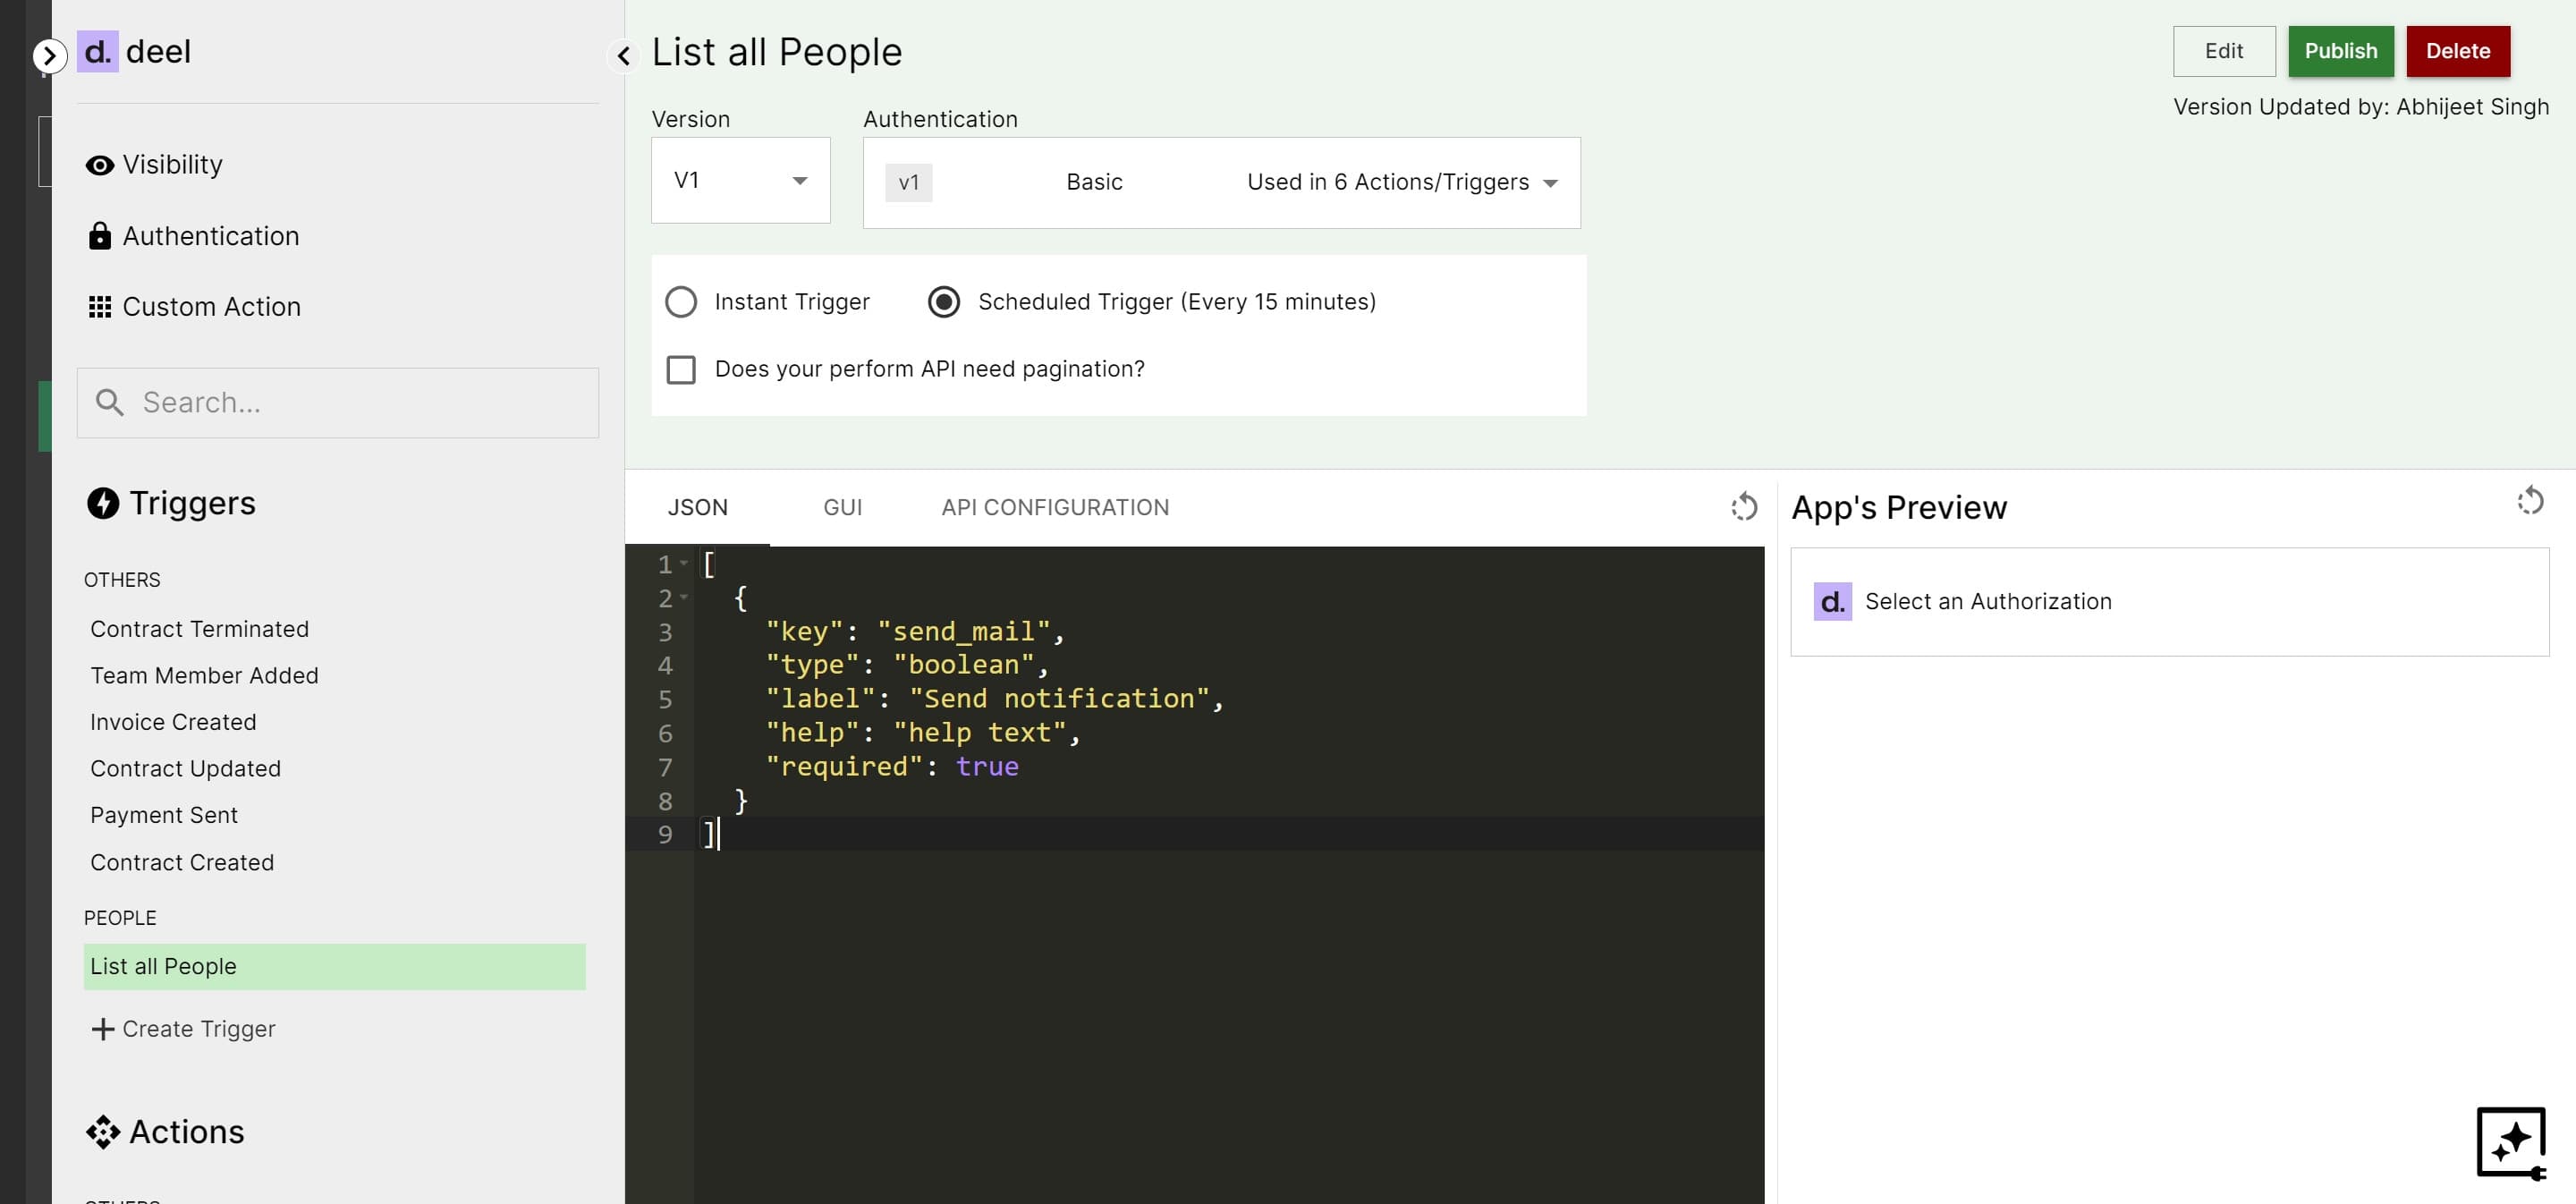Refresh the JSON editor with reset icon

1744,506
